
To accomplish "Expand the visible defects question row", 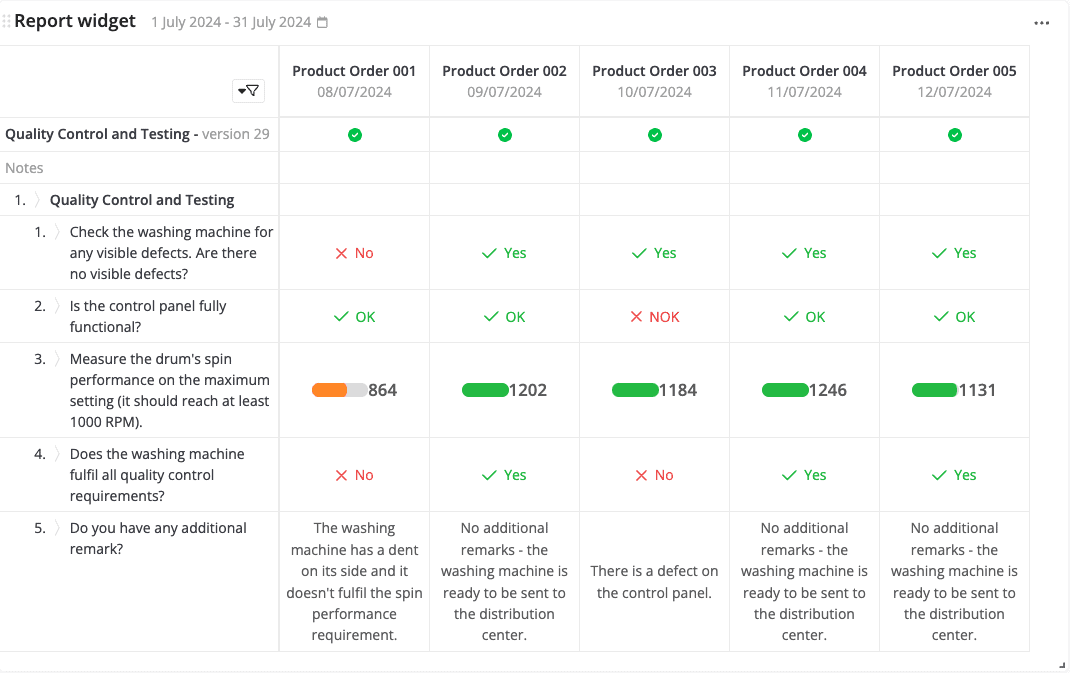I will coord(55,232).
